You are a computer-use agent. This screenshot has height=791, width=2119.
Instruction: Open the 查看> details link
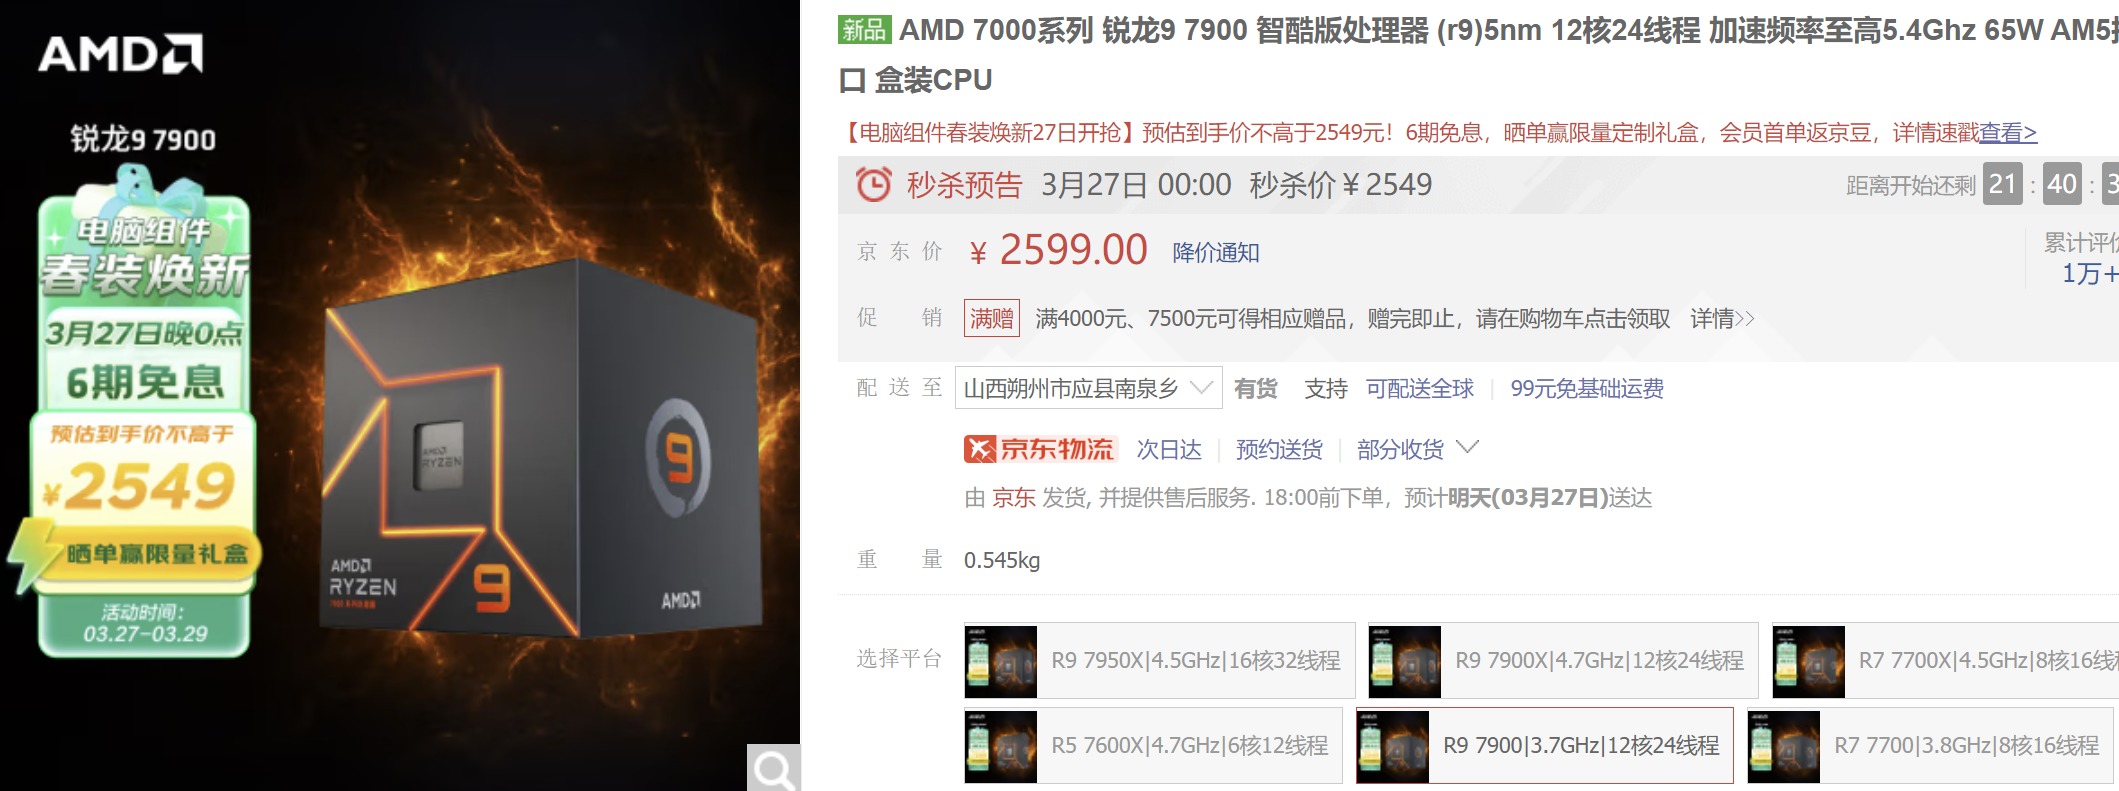[2008, 132]
